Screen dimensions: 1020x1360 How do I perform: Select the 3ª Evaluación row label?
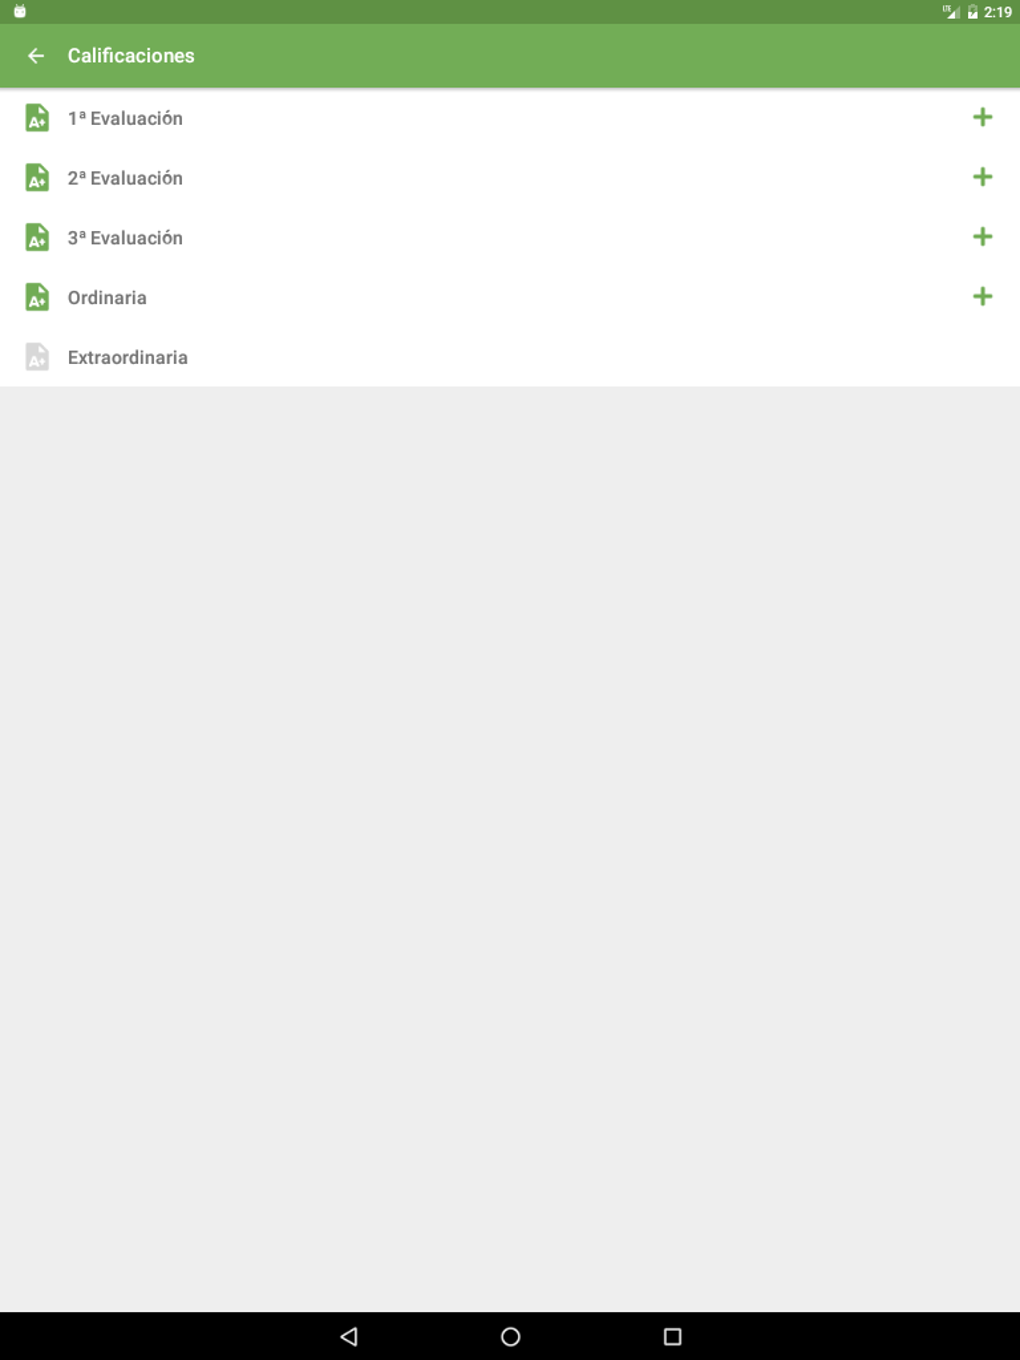point(125,238)
